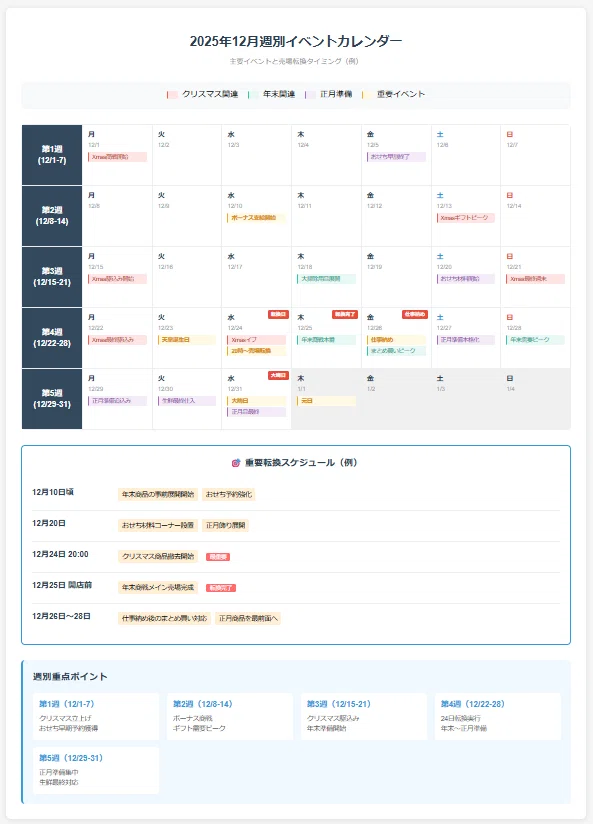
Task: Click the ボーナス支給開始 event on 12/10
Action: click(x=257, y=218)
